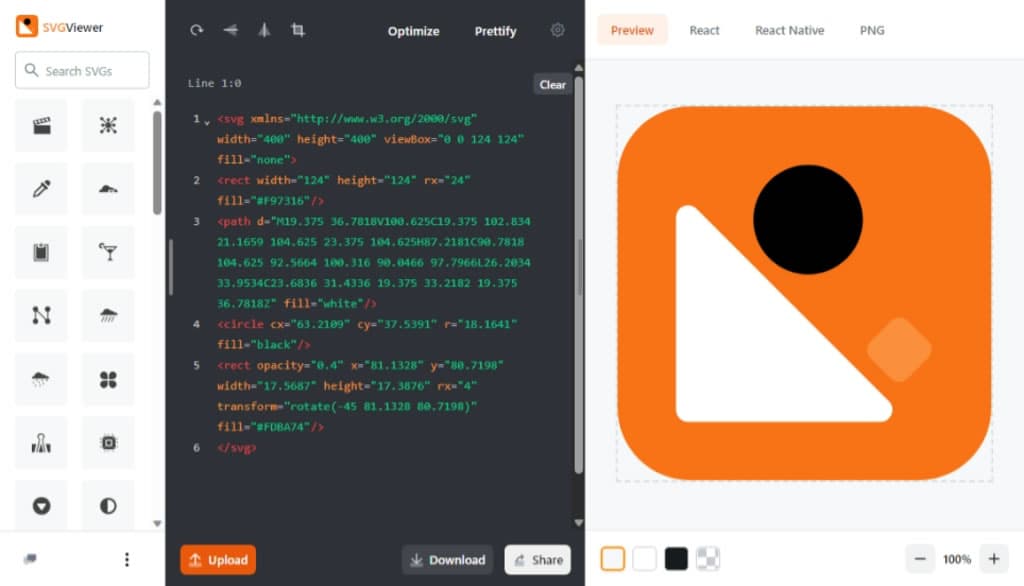1024x586 pixels.
Task: Click code line number 3
Action: pos(196,221)
